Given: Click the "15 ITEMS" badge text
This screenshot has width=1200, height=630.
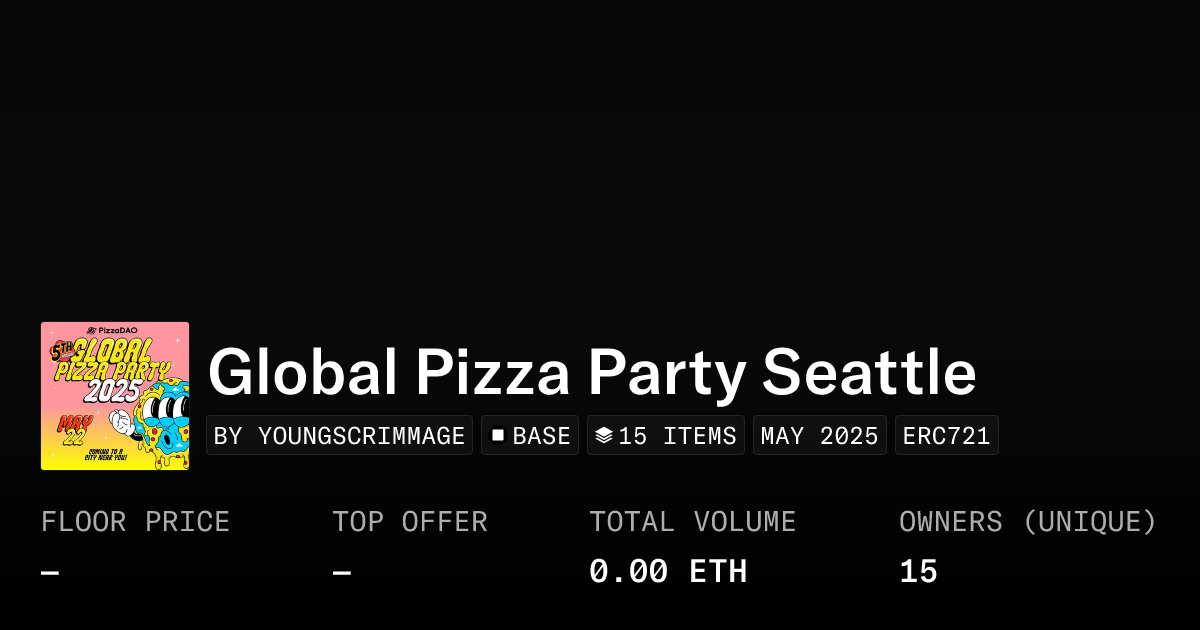Looking at the screenshot, I should pyautogui.click(x=677, y=436).
